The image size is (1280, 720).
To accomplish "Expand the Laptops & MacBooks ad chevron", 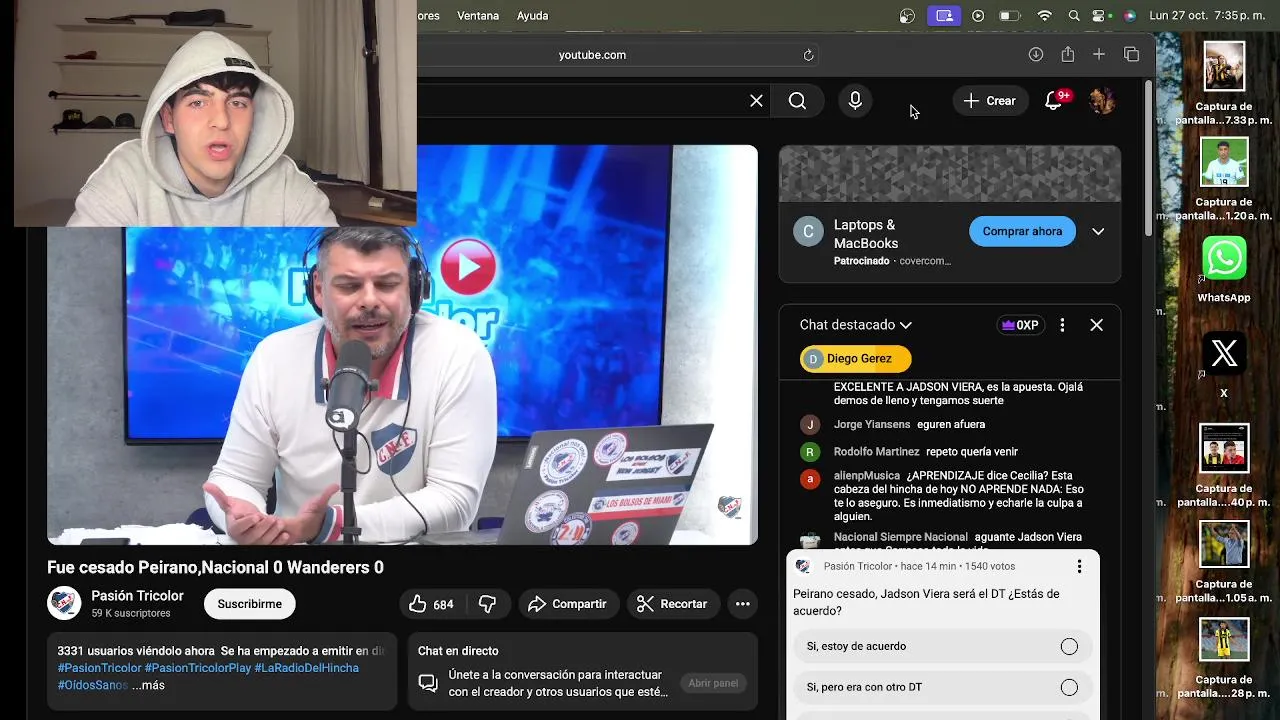I will coord(1098,231).
